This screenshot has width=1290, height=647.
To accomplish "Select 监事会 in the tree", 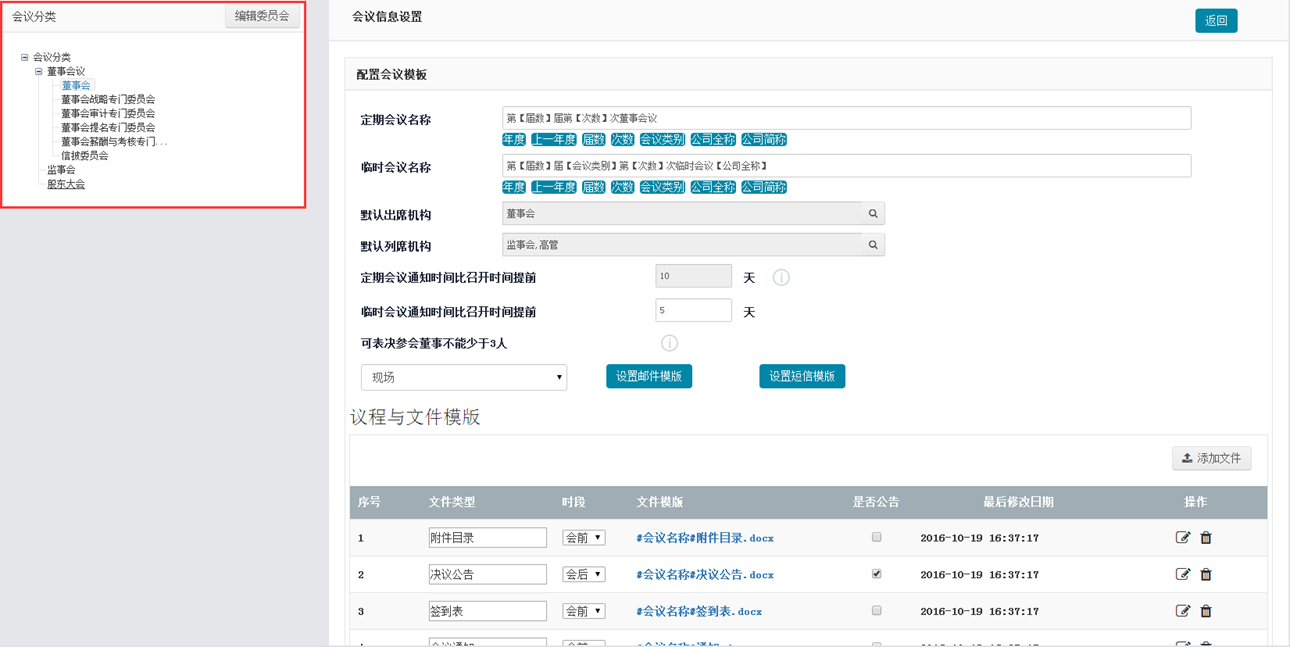I will (61, 169).
